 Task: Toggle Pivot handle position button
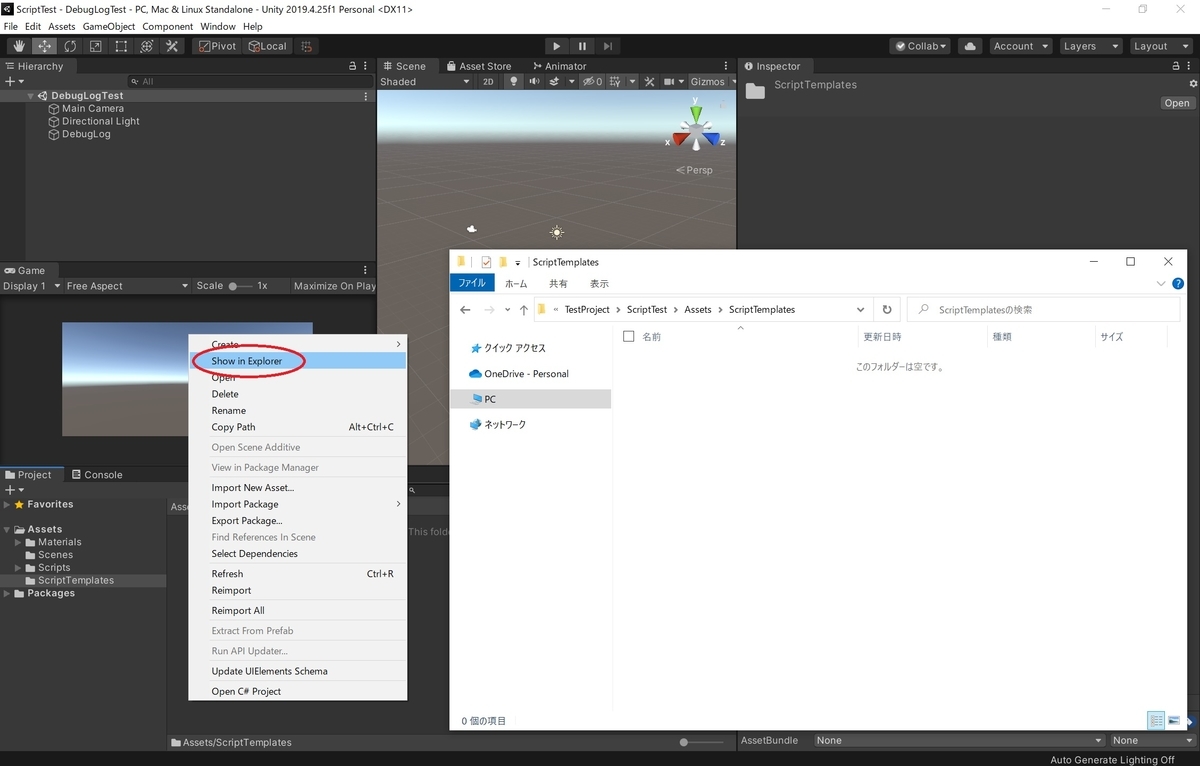217,46
